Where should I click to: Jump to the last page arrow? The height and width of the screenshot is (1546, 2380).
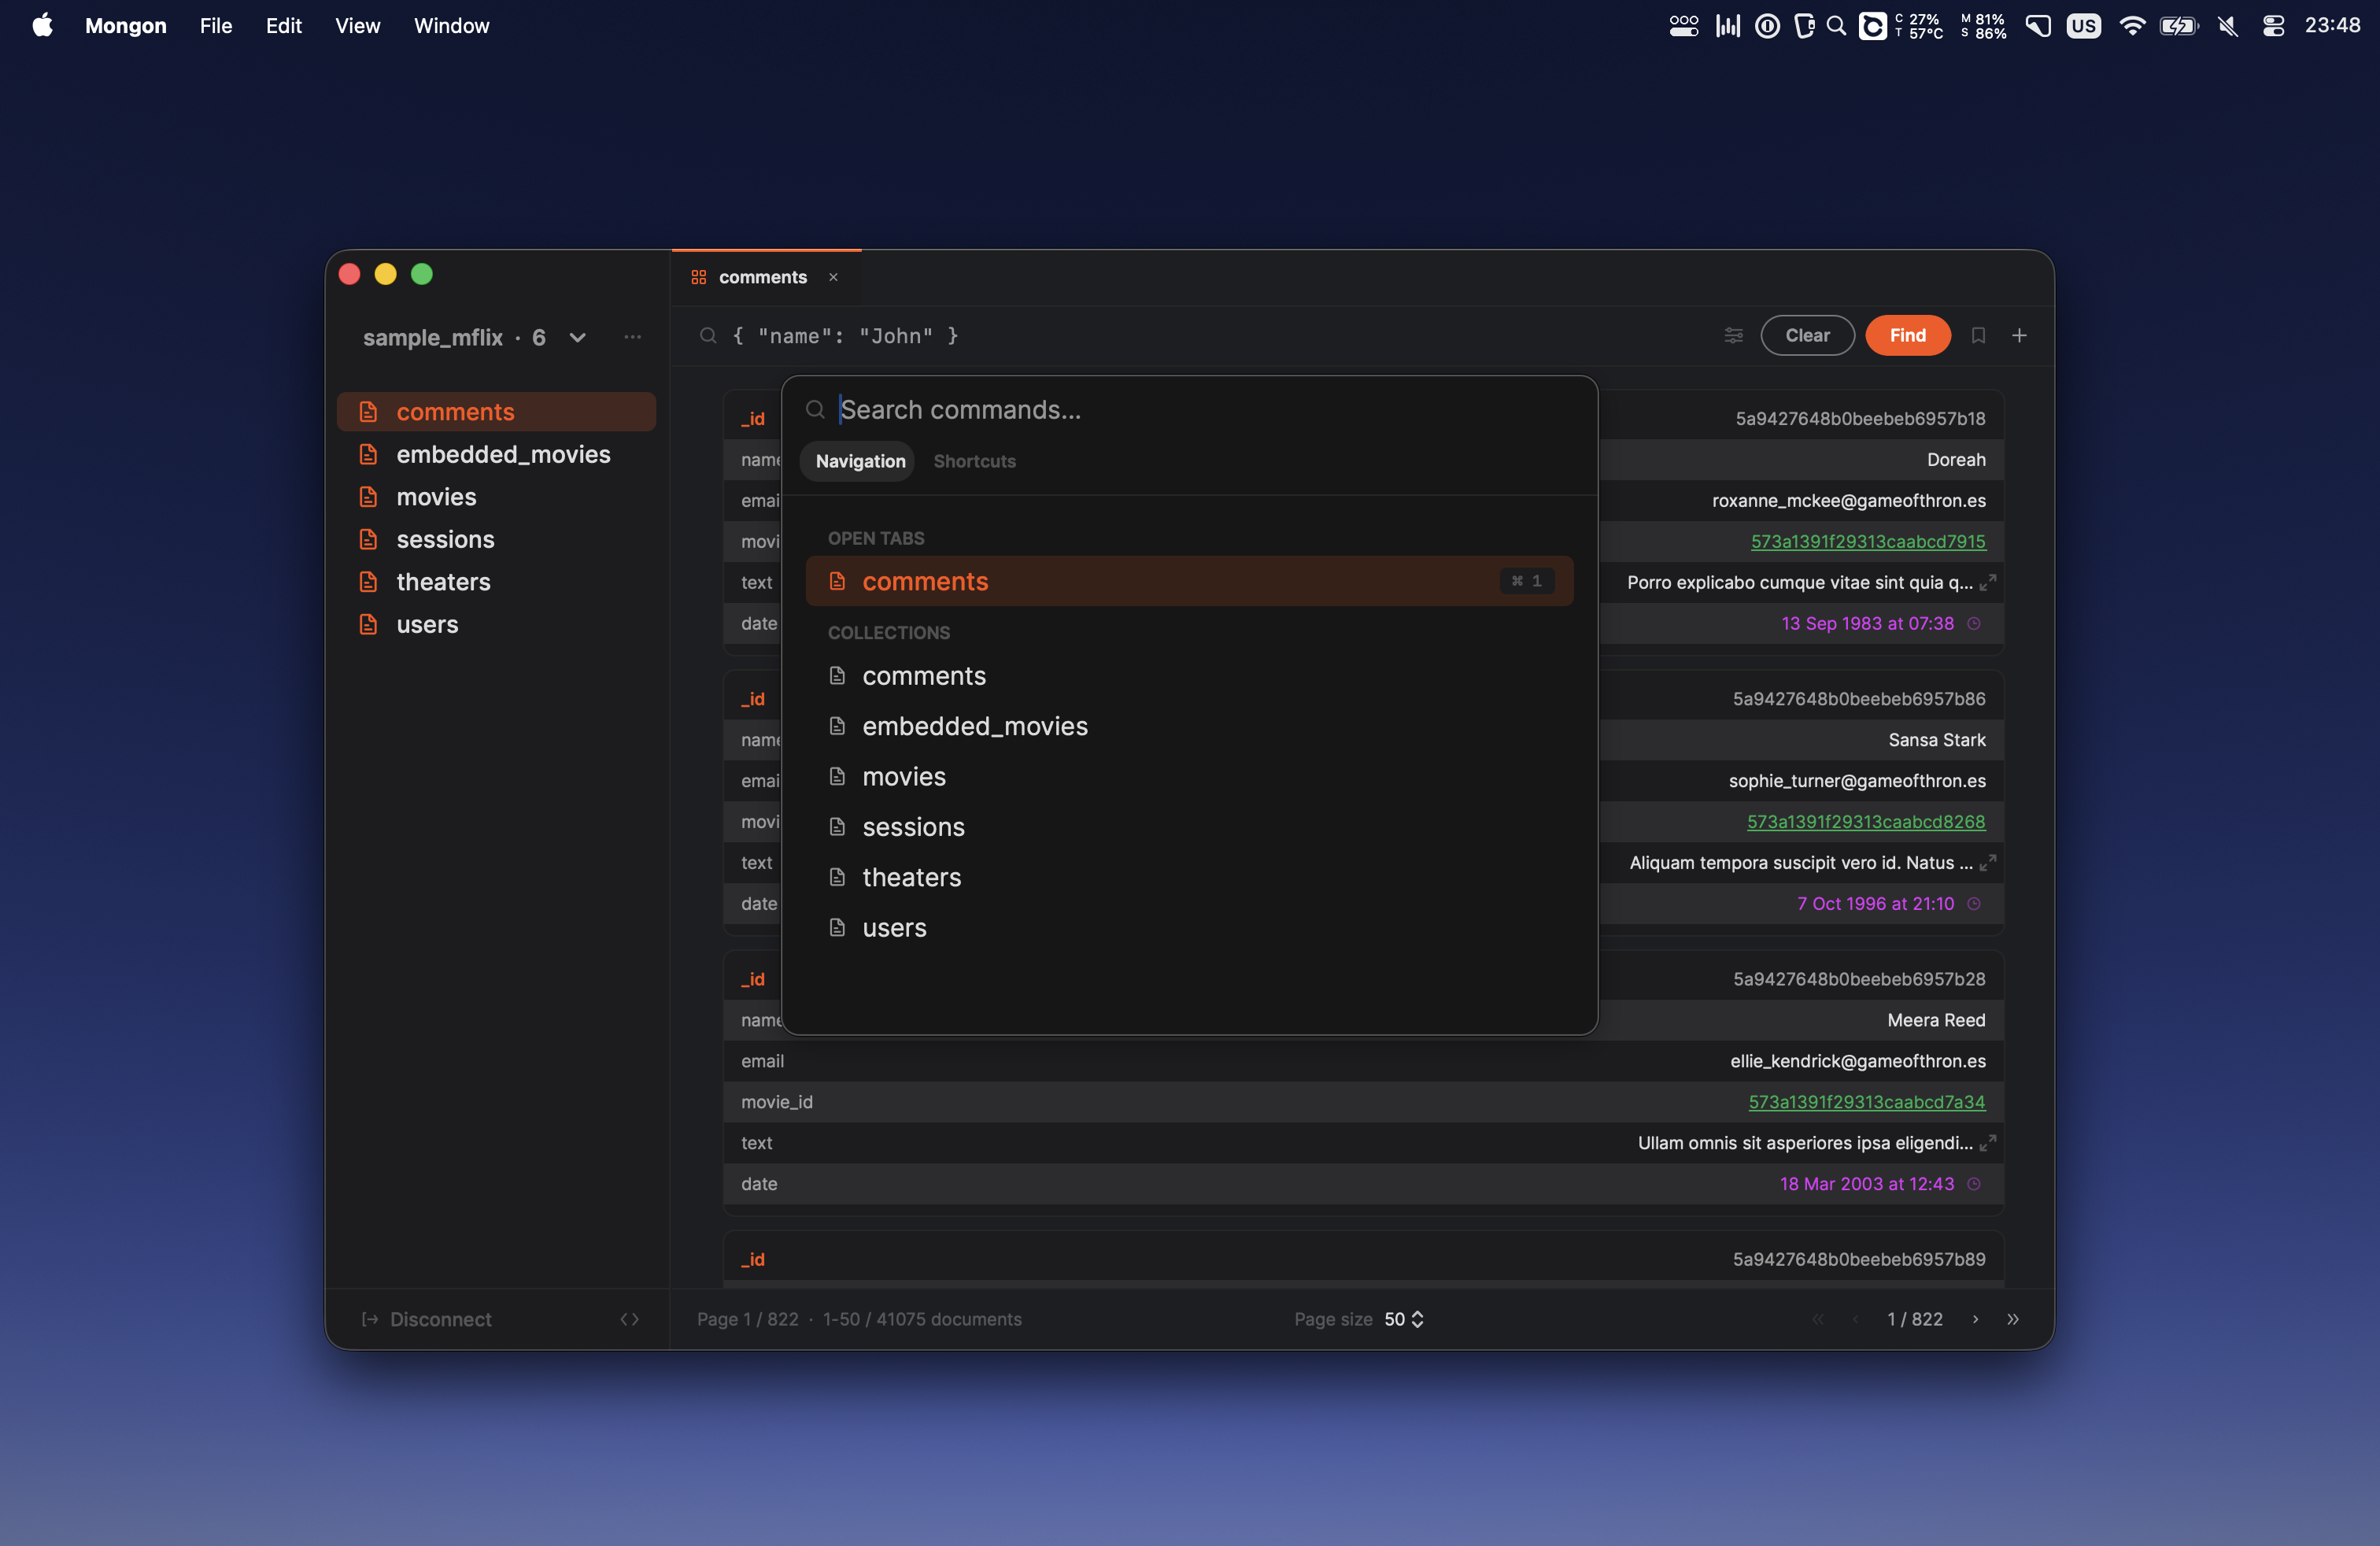2013,1319
